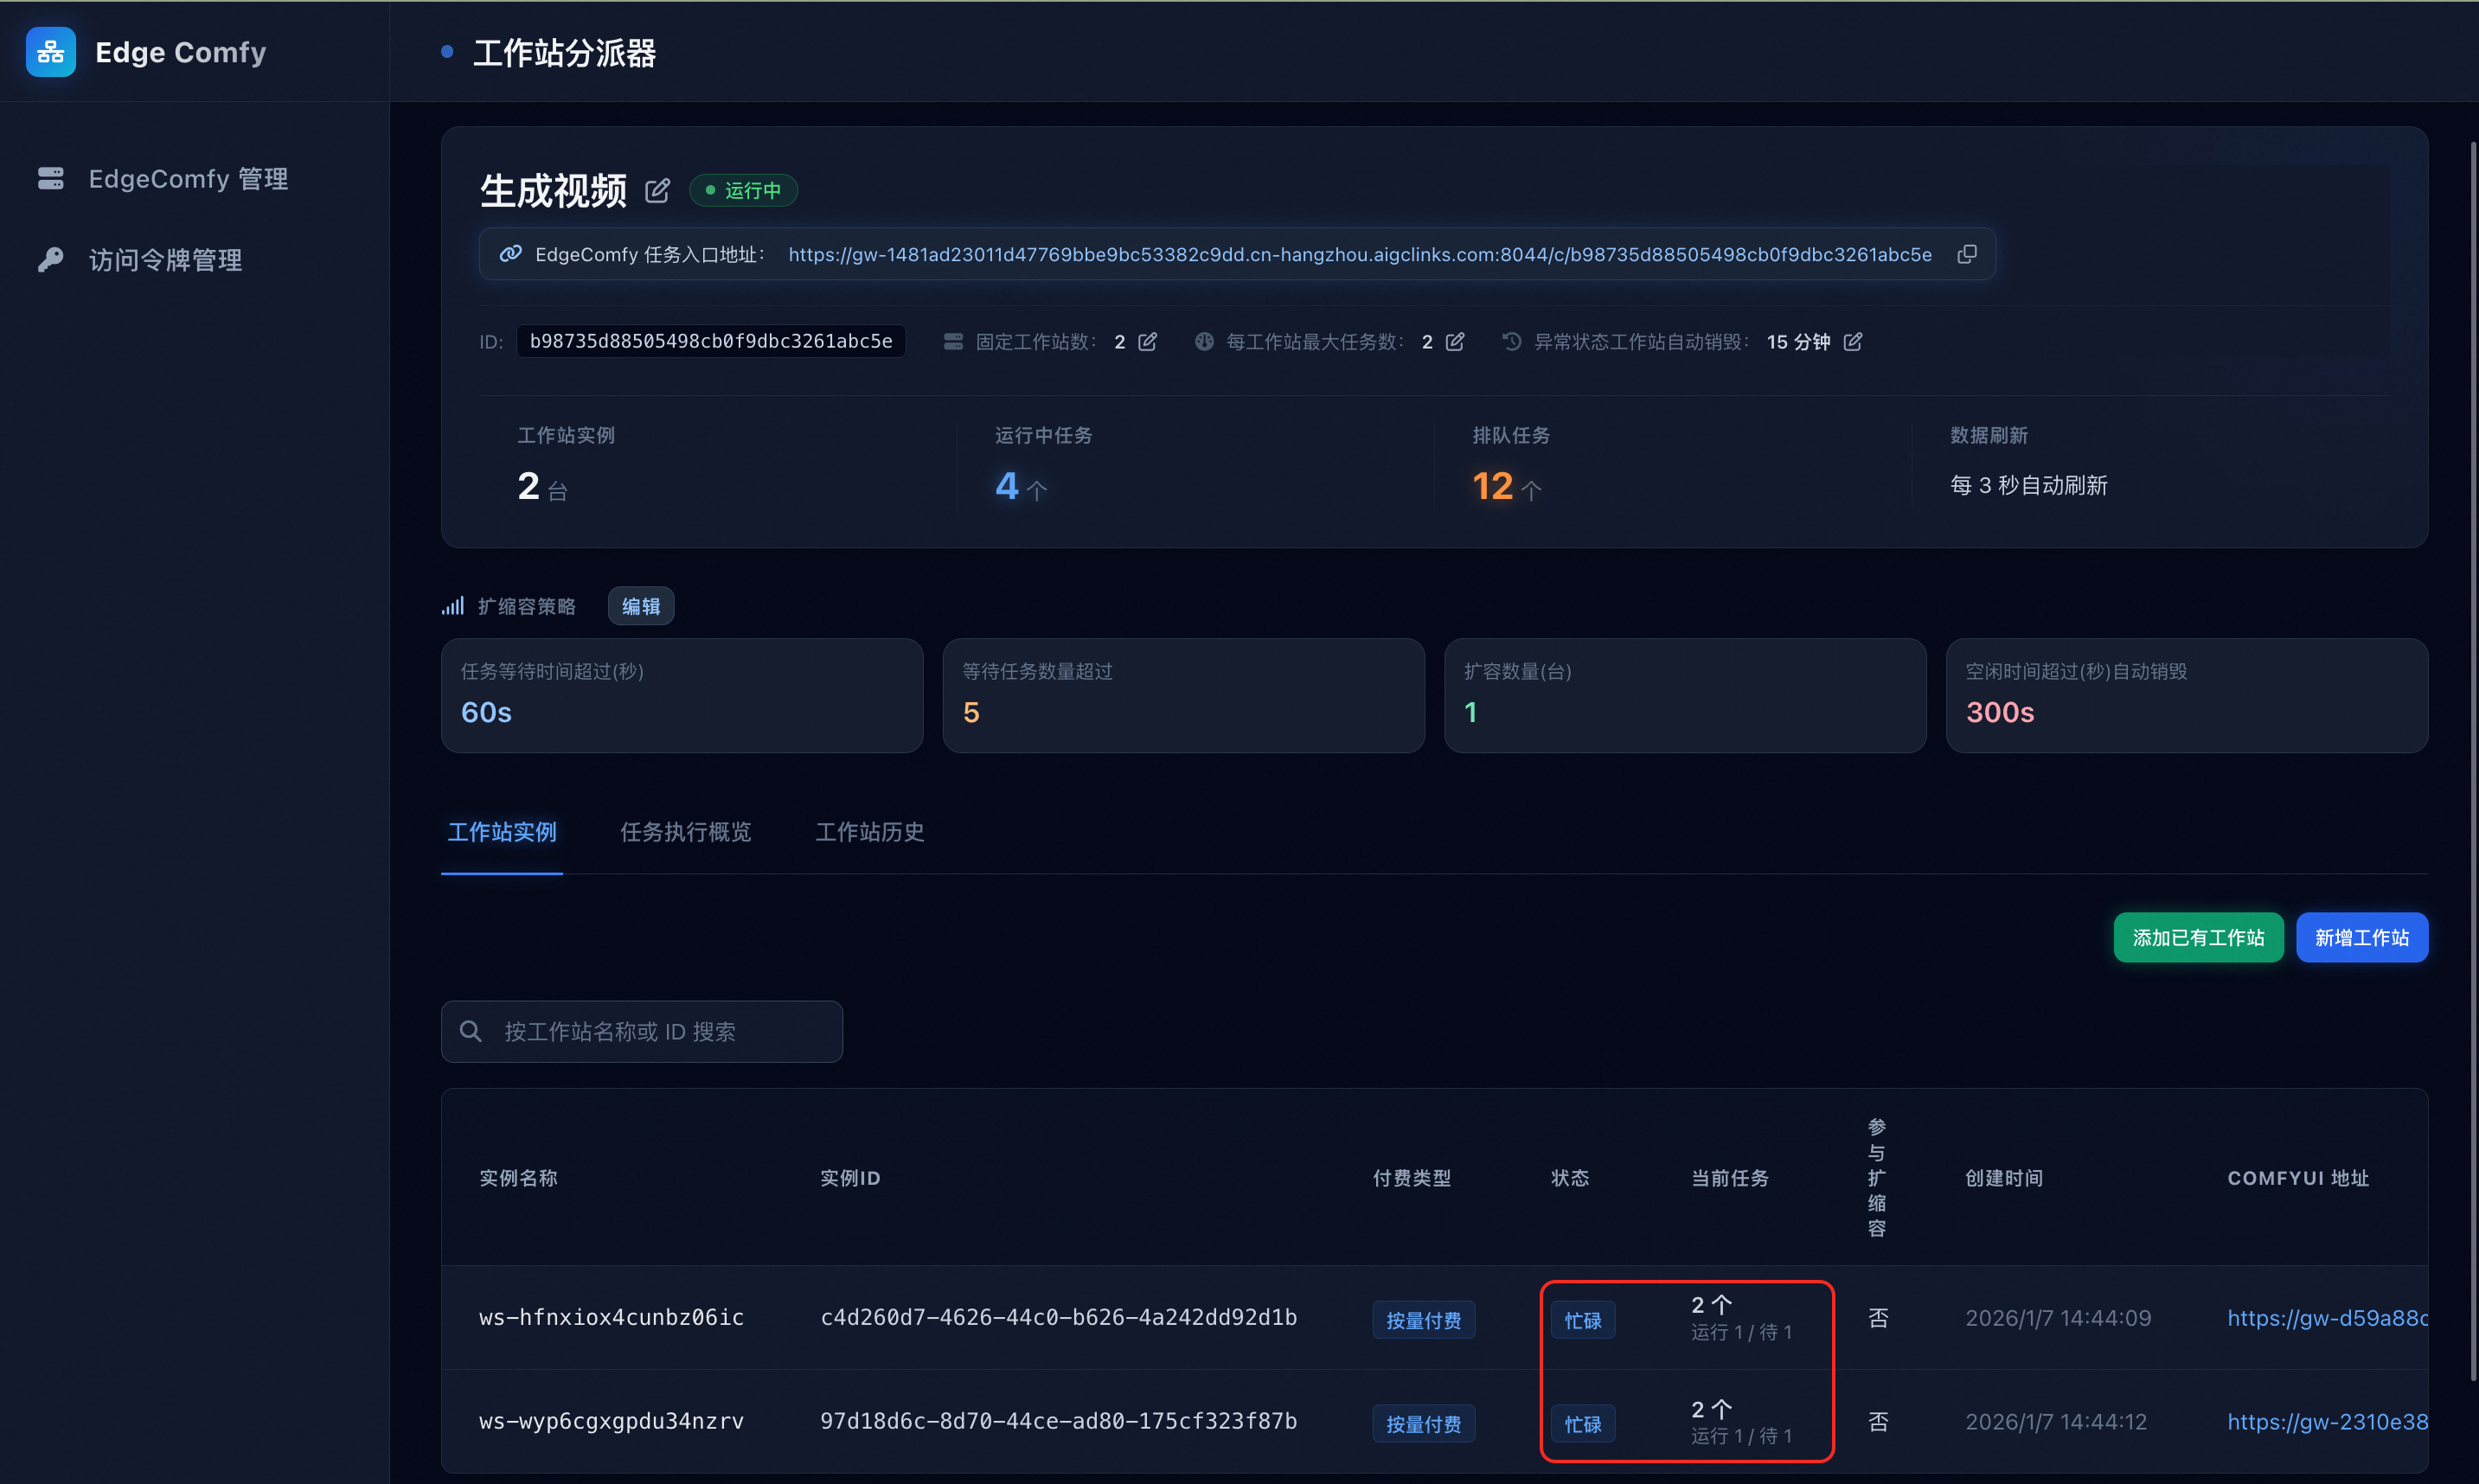Image resolution: width=2479 pixels, height=1484 pixels.
Task: Switch to the 工作站历史 tab
Action: [x=868, y=832]
